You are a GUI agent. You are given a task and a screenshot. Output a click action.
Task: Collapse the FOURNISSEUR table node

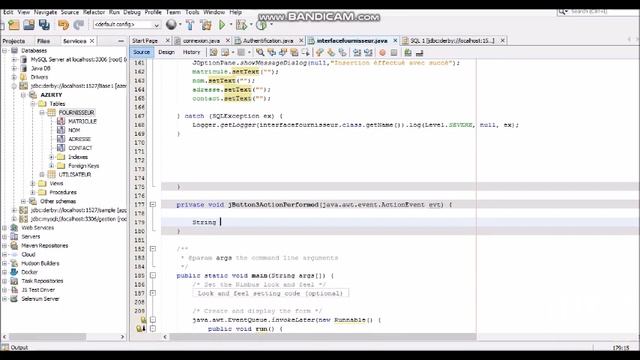42,113
